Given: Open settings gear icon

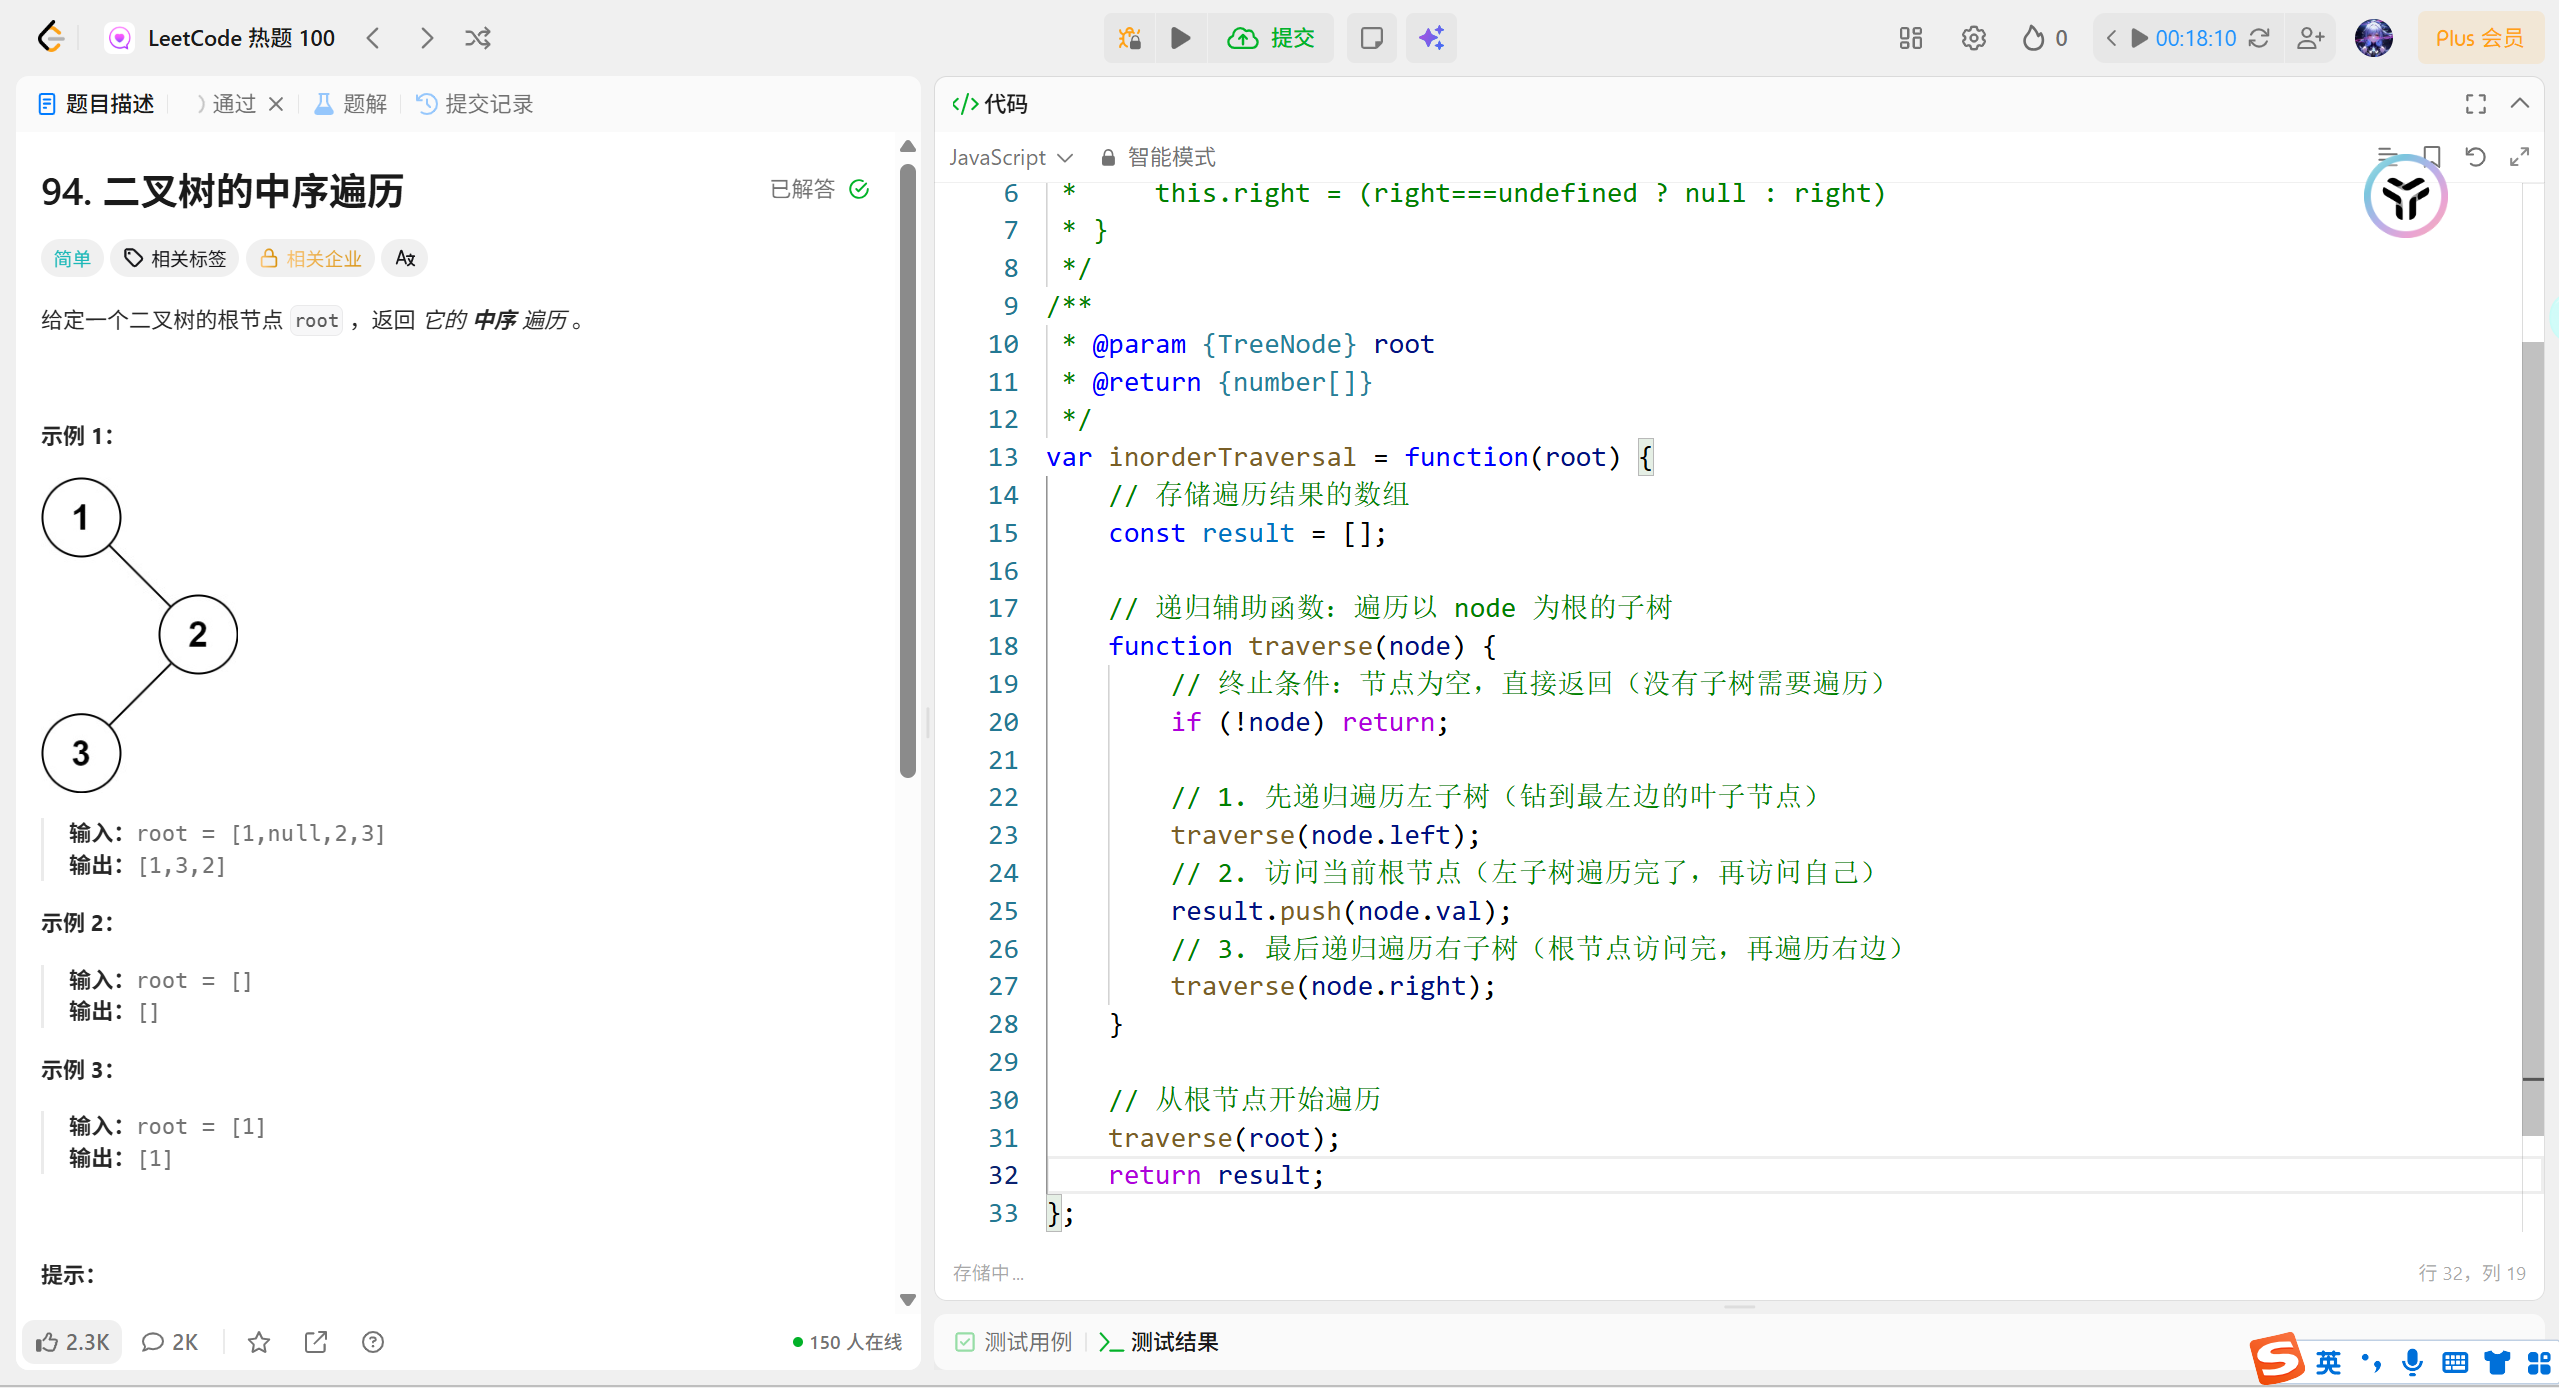Looking at the screenshot, I should 1973,38.
